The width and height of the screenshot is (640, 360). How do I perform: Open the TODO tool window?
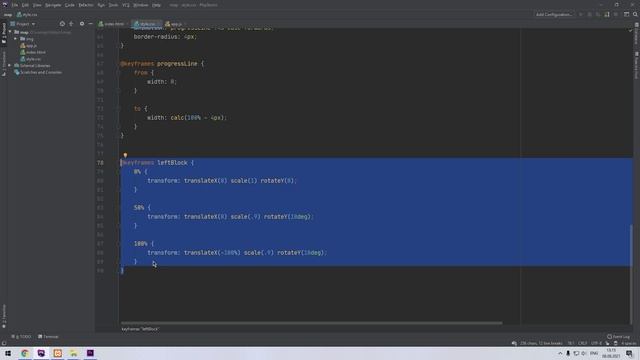21,337
